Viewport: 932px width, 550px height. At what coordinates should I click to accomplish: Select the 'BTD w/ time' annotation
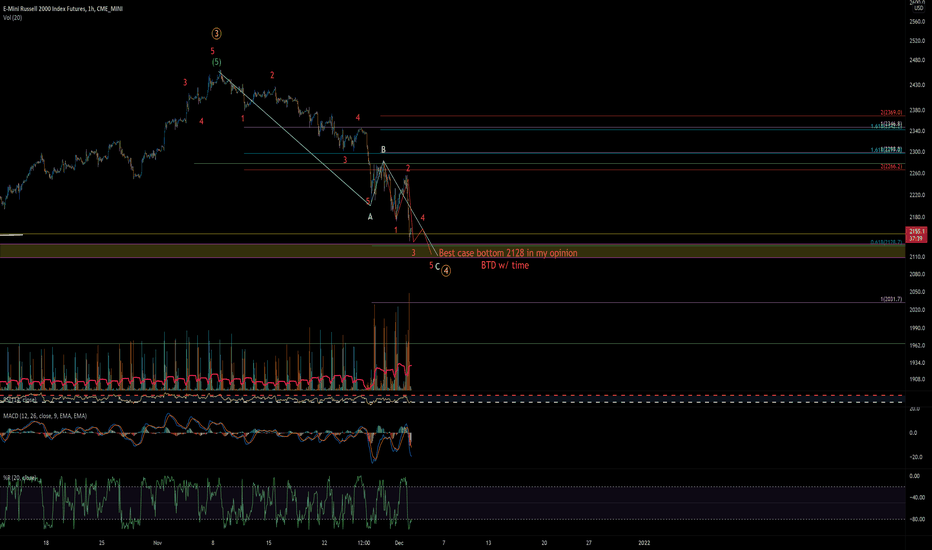click(x=505, y=266)
